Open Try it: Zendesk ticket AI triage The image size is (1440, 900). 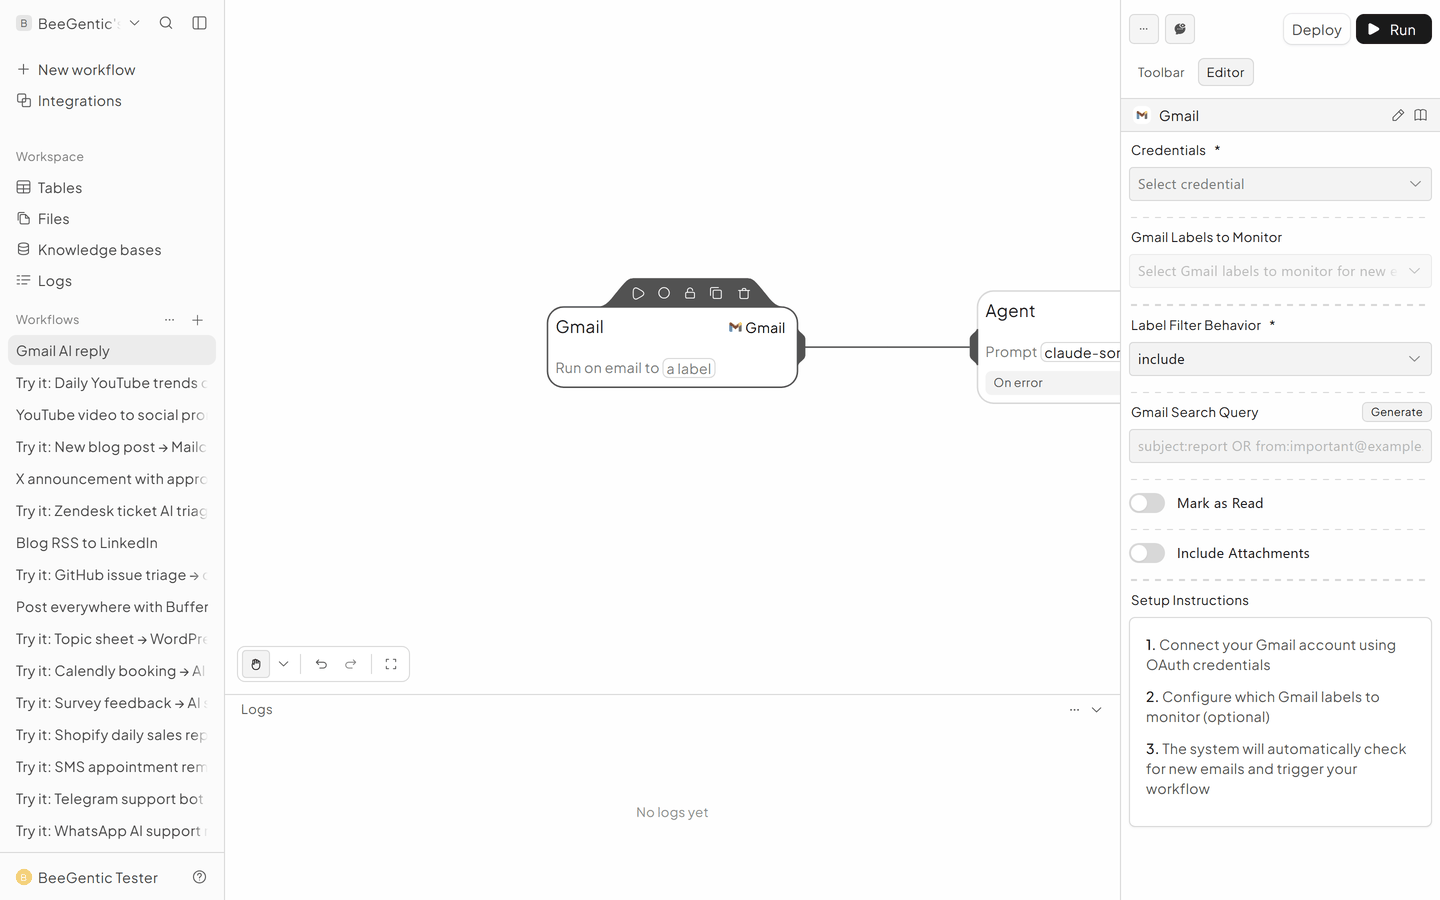[x=112, y=511]
